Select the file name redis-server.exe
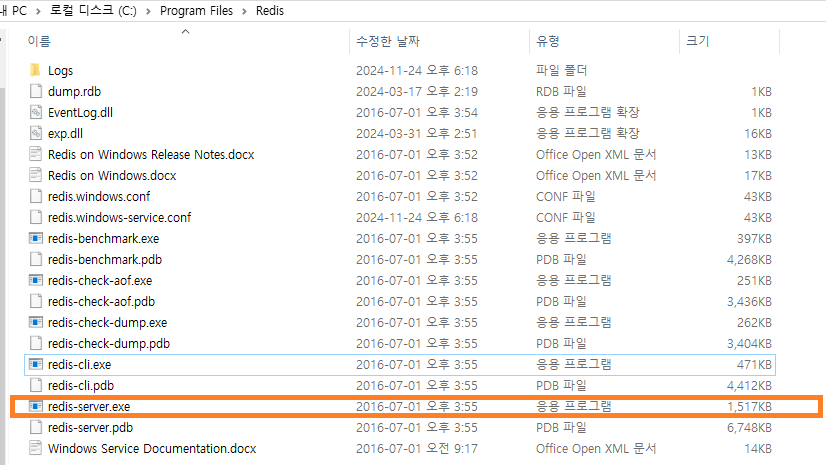This screenshot has height=465, width=826. coord(89,407)
